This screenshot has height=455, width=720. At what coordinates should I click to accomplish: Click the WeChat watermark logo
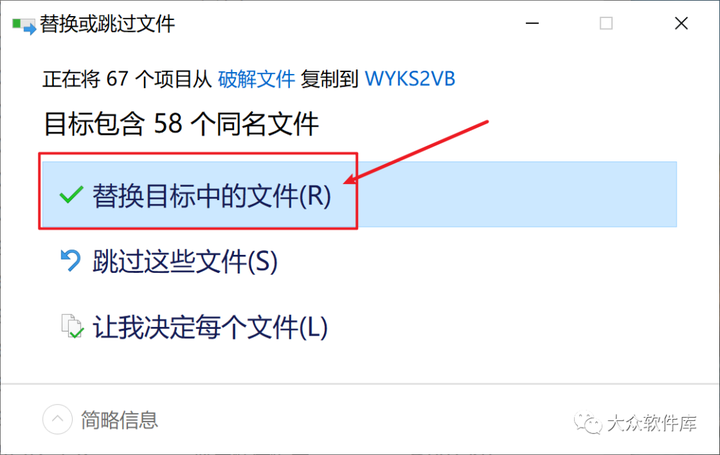[587, 422]
